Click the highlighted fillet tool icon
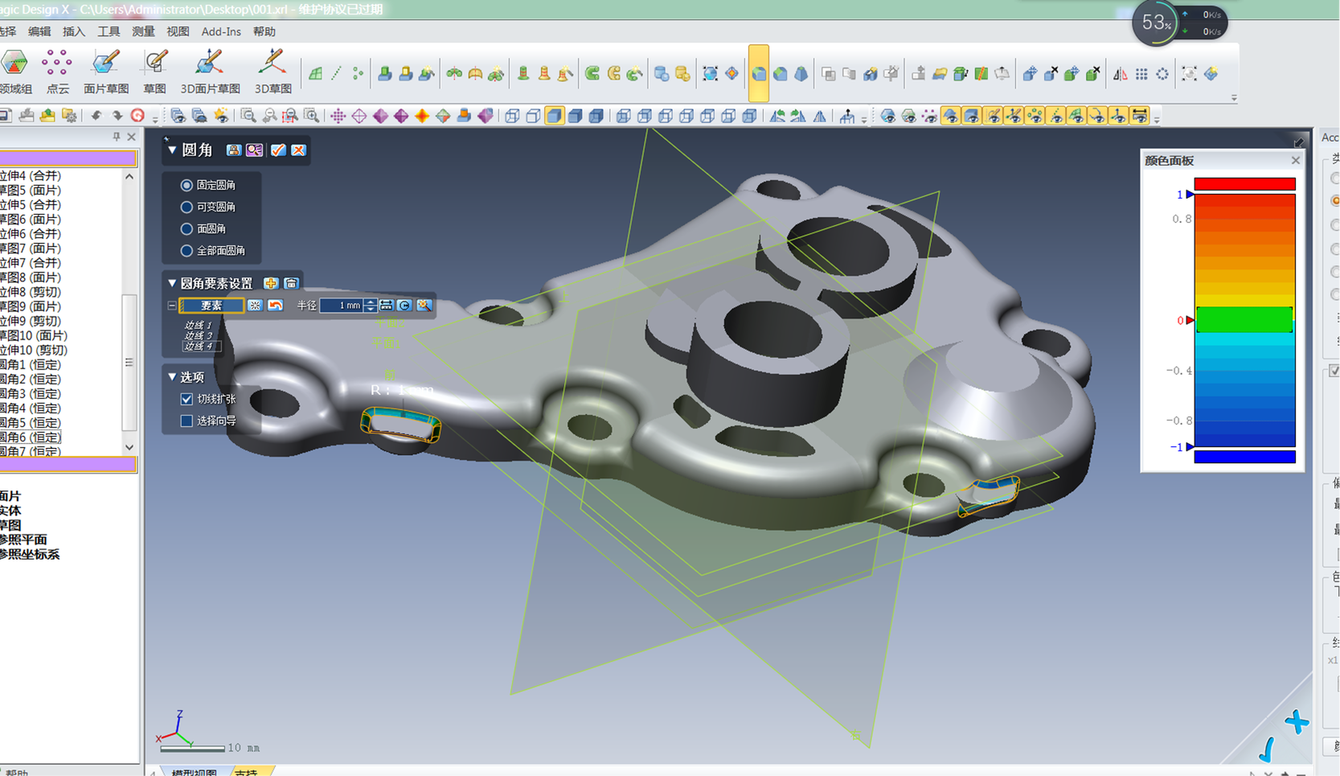 (759, 73)
